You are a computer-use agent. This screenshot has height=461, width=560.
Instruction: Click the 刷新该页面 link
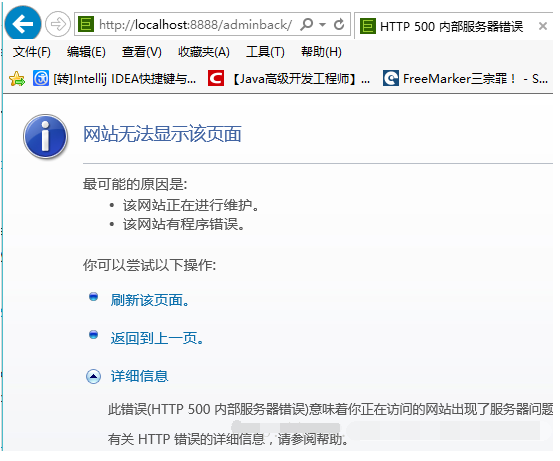click(x=150, y=300)
